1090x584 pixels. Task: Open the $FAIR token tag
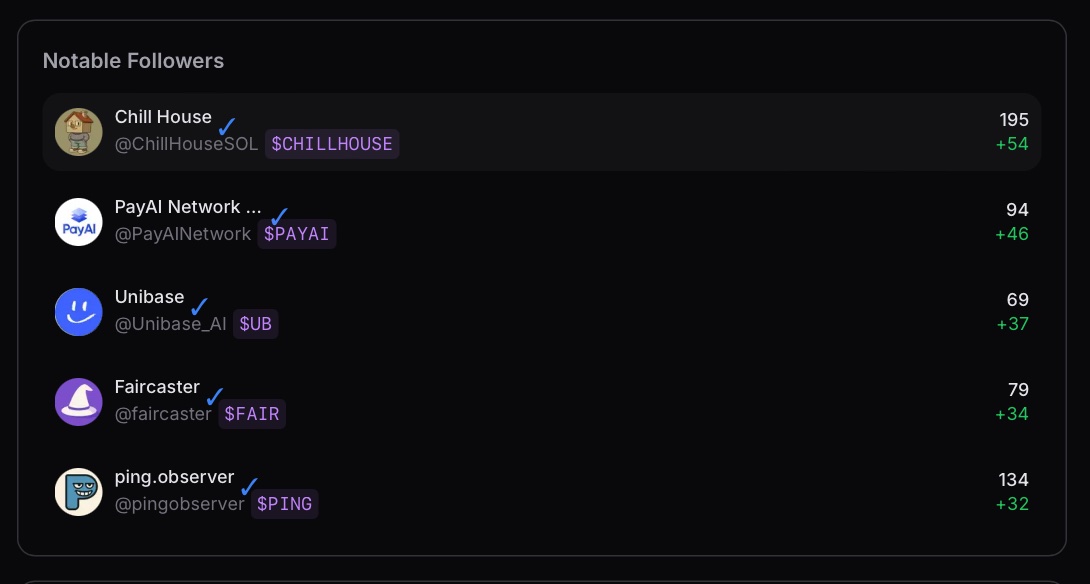pos(252,414)
